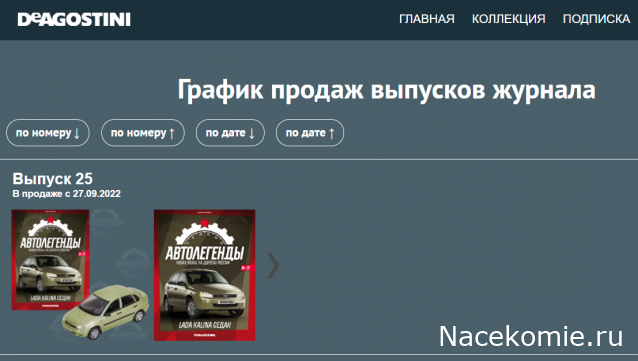The height and width of the screenshot is (361, 638).
Task: Sort issues with 'по дате ↑' button
Action: tap(310, 133)
